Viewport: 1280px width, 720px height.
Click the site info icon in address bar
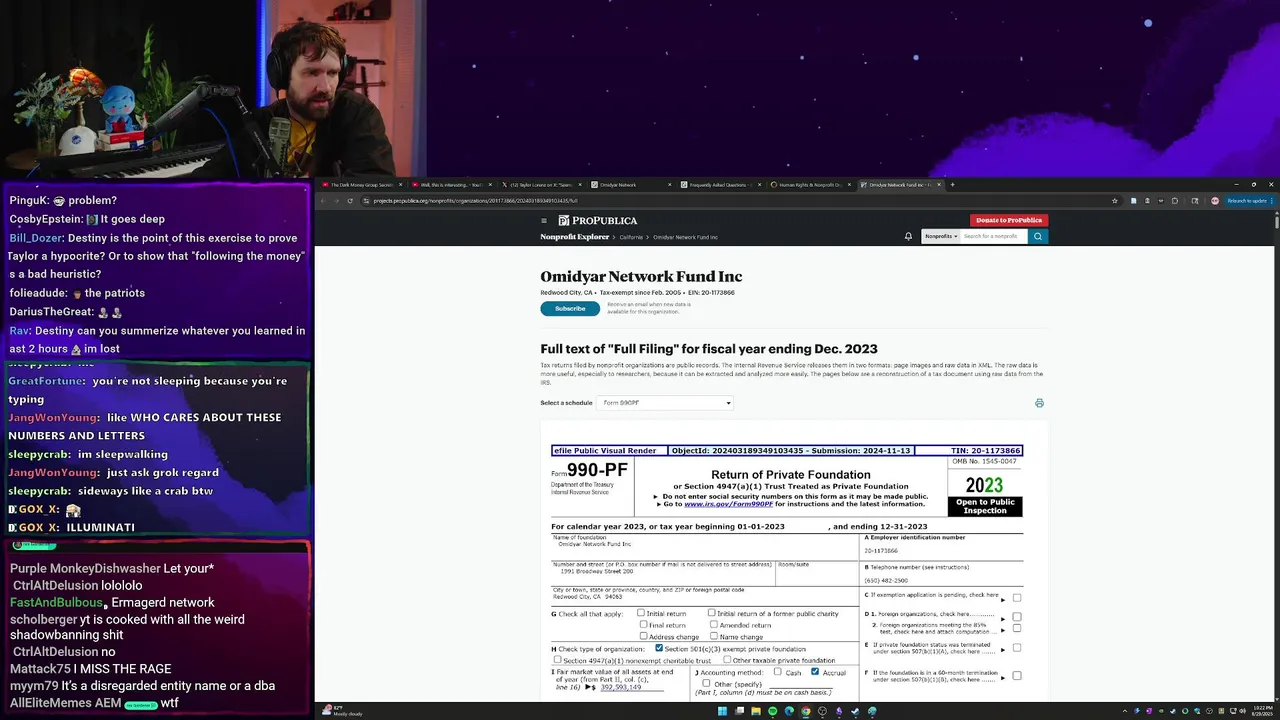click(366, 201)
